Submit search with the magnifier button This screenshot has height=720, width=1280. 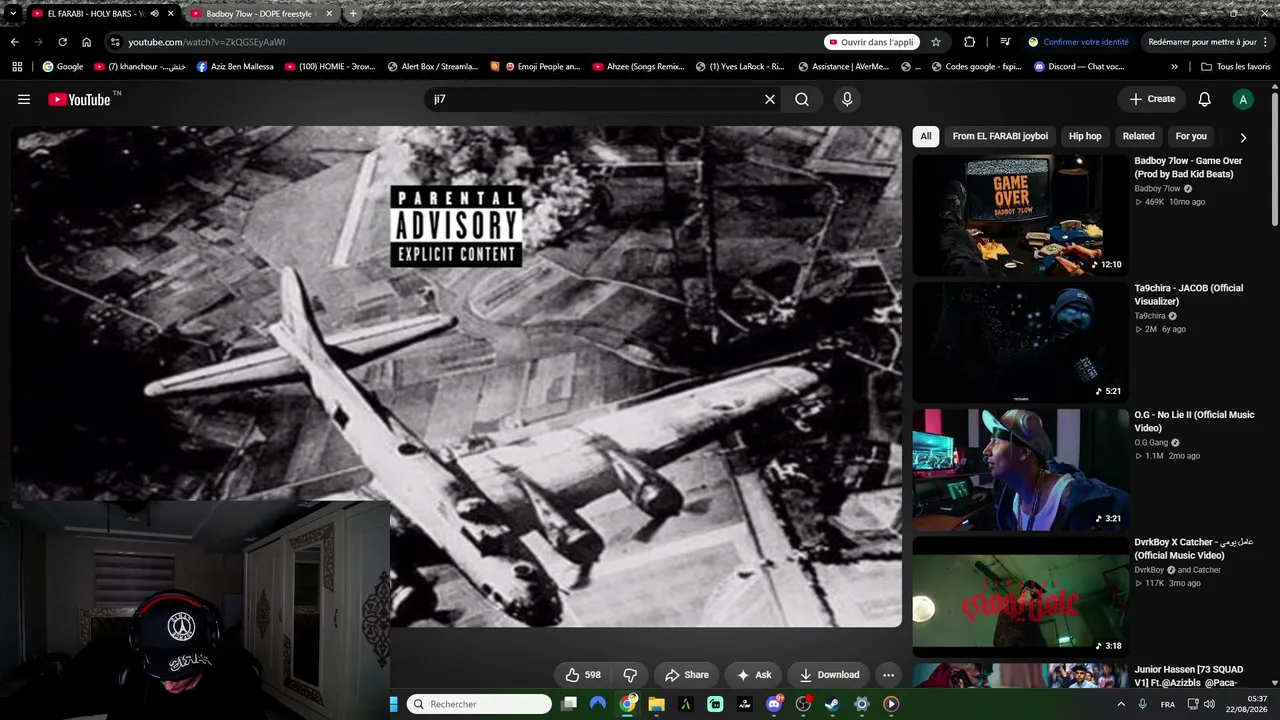pos(802,99)
